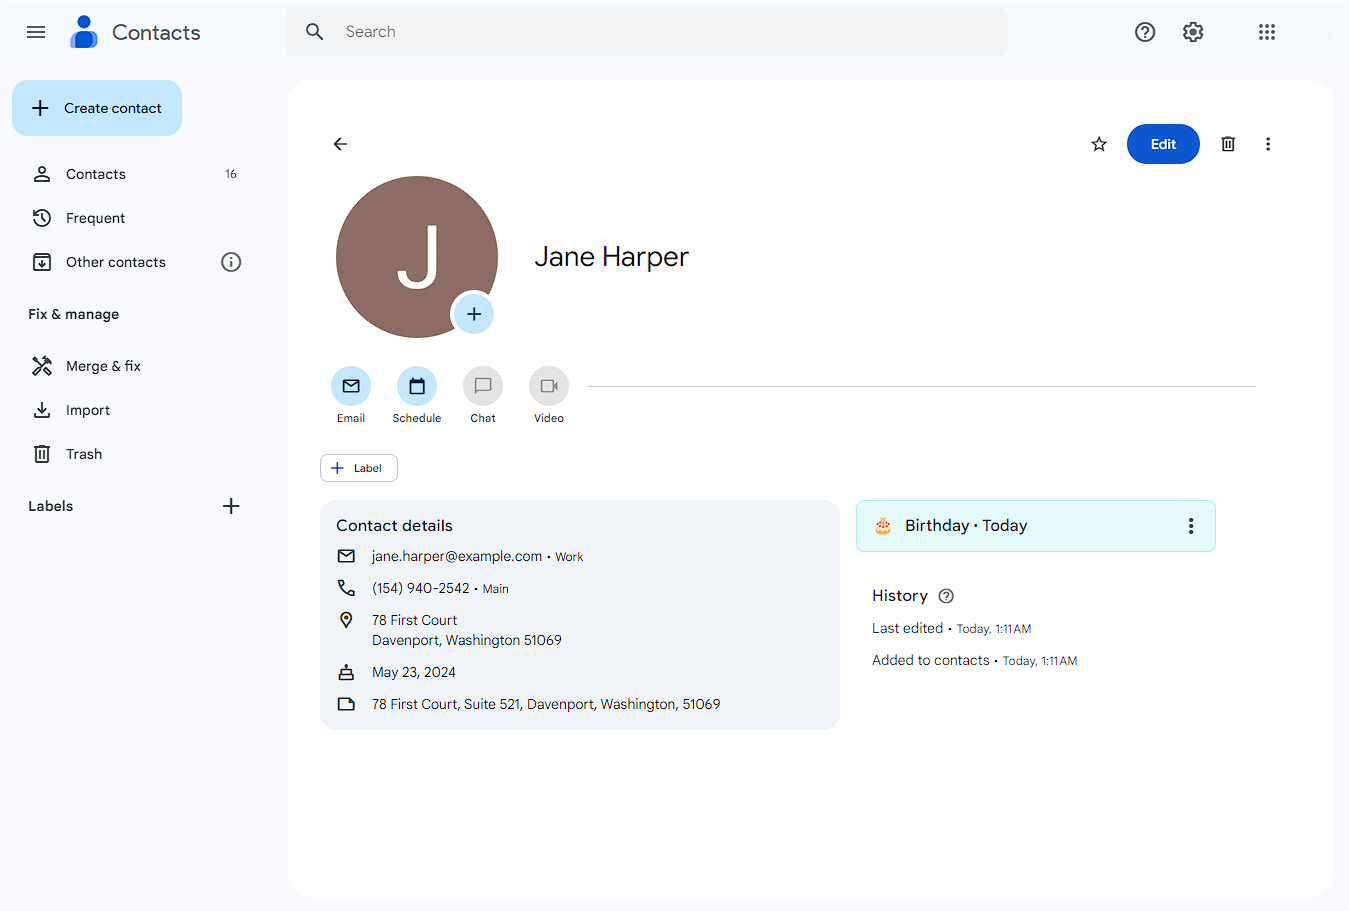The height and width of the screenshot is (911, 1349).
Task: Open the Contacts list in sidebar
Action: [132, 174]
